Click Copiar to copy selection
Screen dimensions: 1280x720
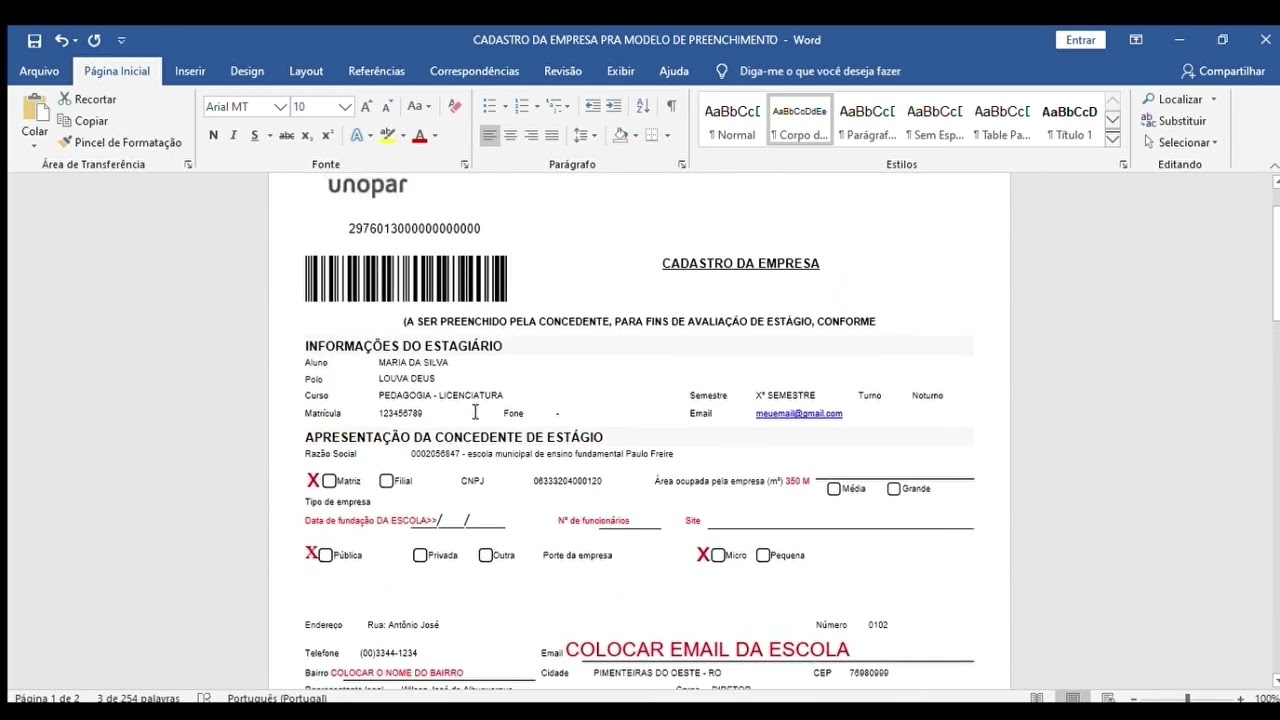82,120
